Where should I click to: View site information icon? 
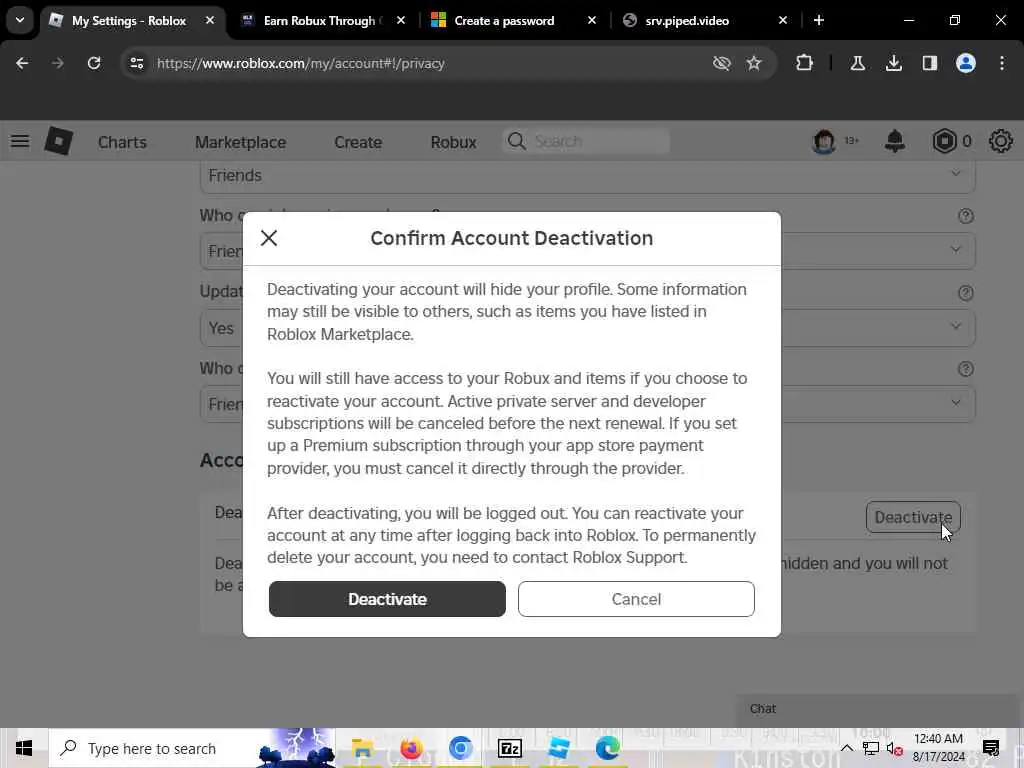[x=136, y=63]
